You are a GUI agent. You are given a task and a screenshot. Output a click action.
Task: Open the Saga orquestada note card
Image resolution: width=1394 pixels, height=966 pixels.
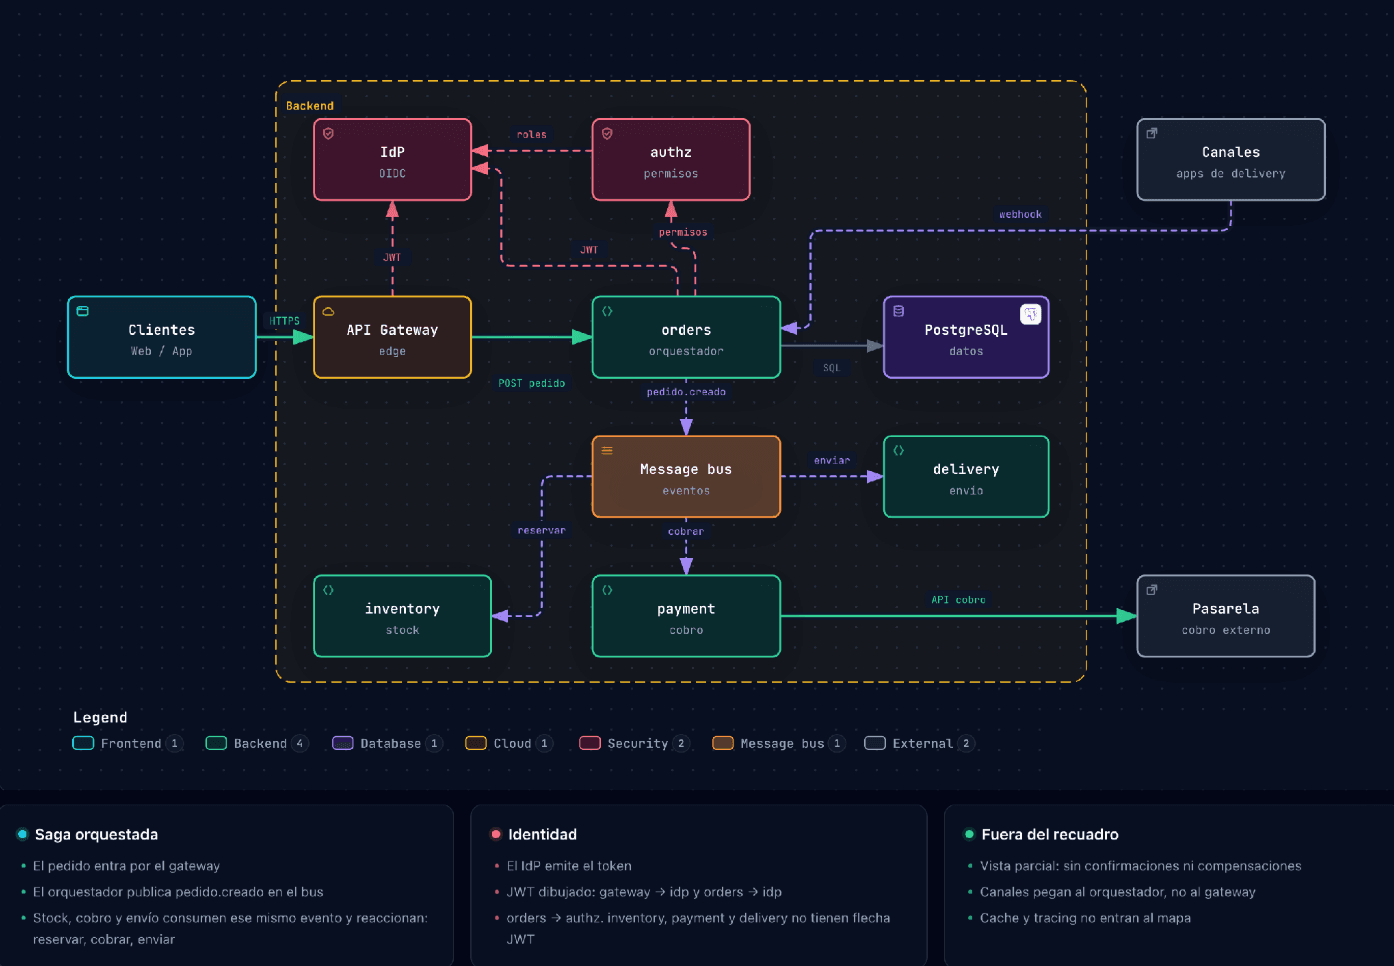pyautogui.click(x=226, y=886)
